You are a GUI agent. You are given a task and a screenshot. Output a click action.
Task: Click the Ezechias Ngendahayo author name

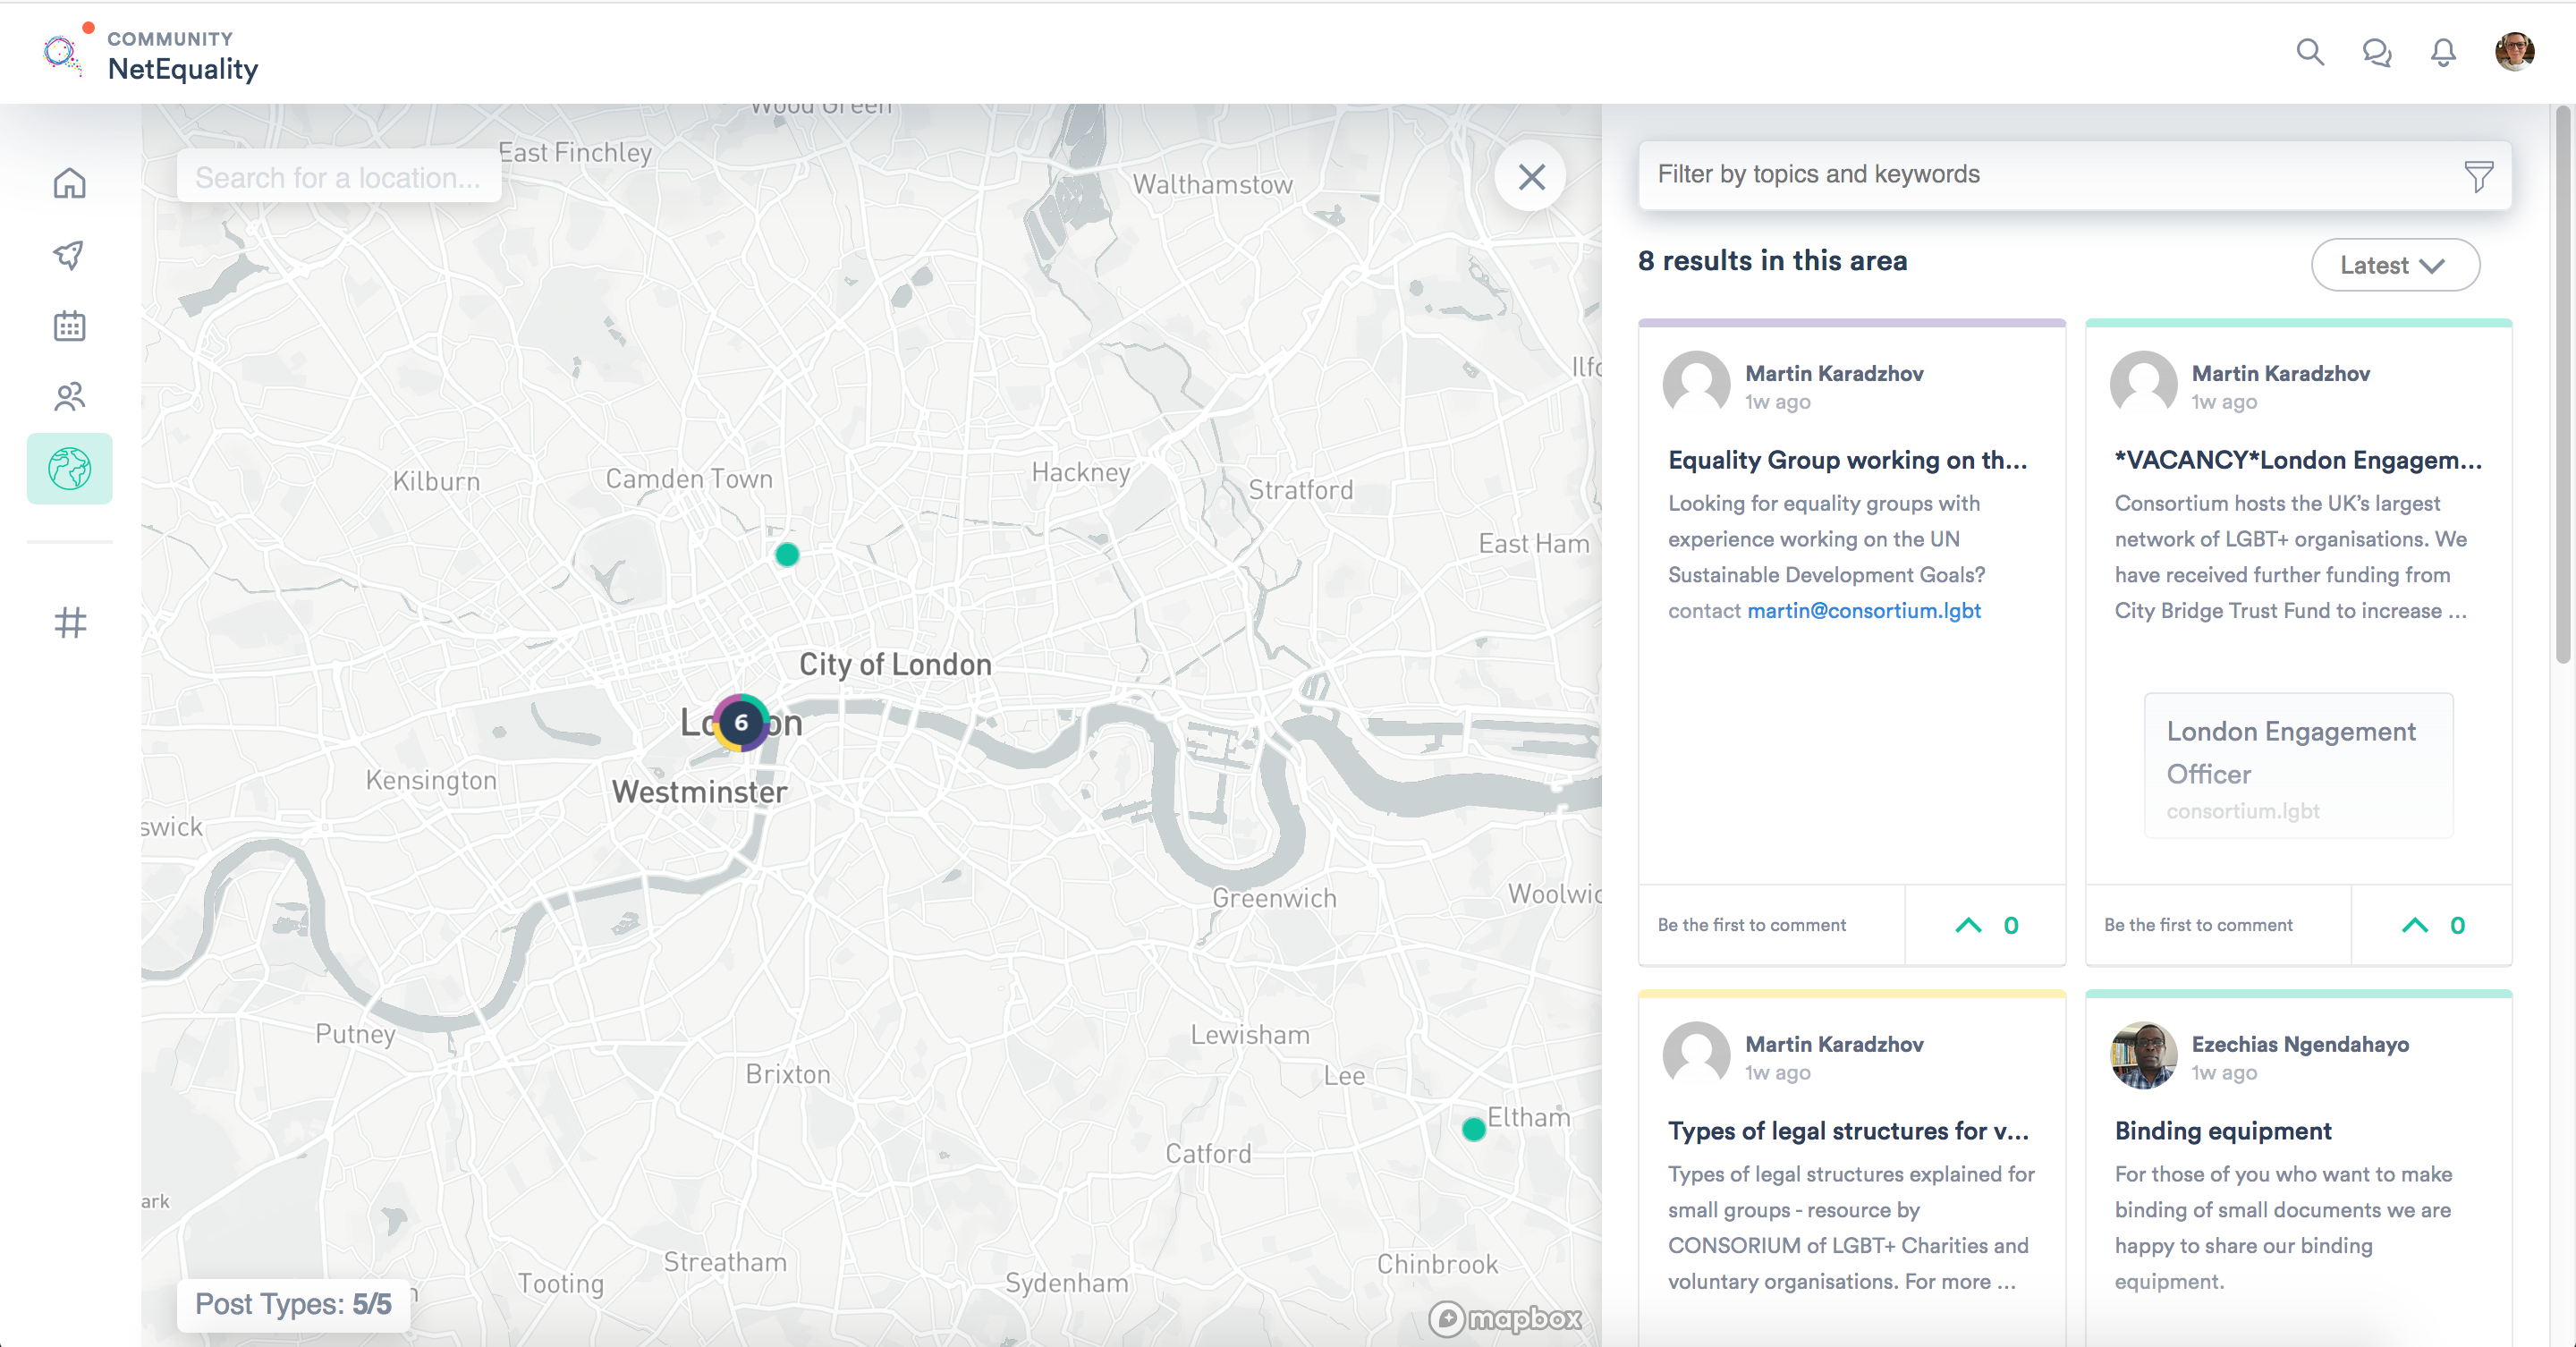point(2300,1044)
